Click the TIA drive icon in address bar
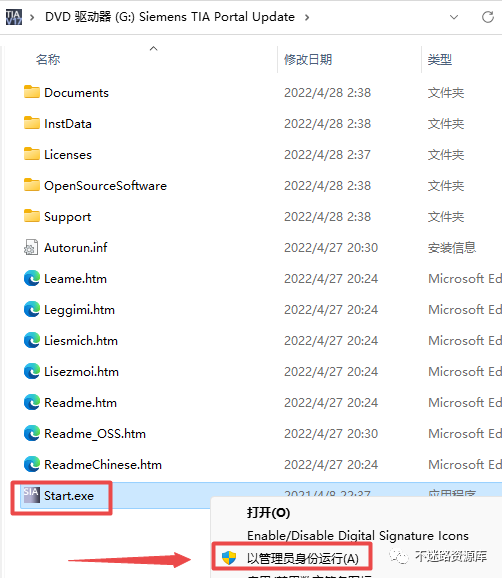Screen dimensions: 502x578 (14, 17)
